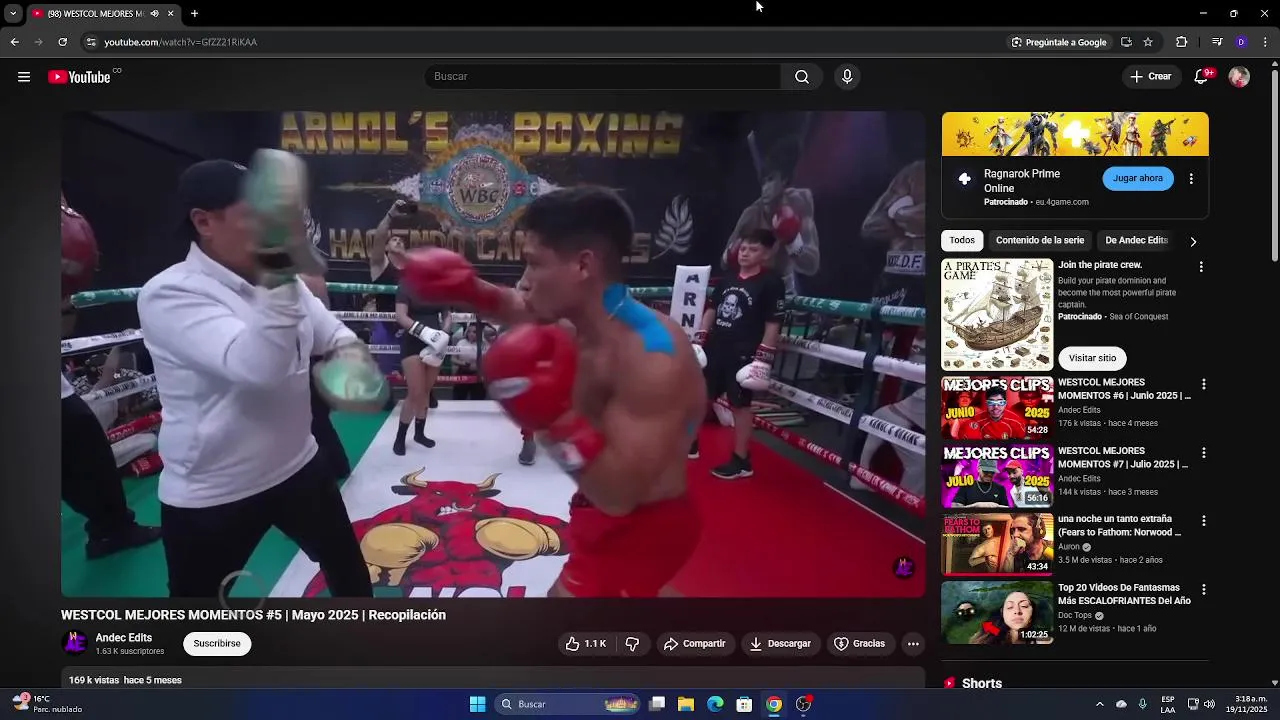
Task: Show hidden system tray icons
Action: [x=1099, y=704]
